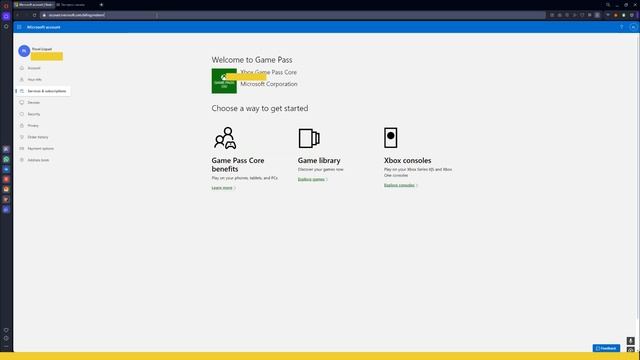This screenshot has height=360, width=640.
Task: Open the Learn more link
Action: (223, 188)
